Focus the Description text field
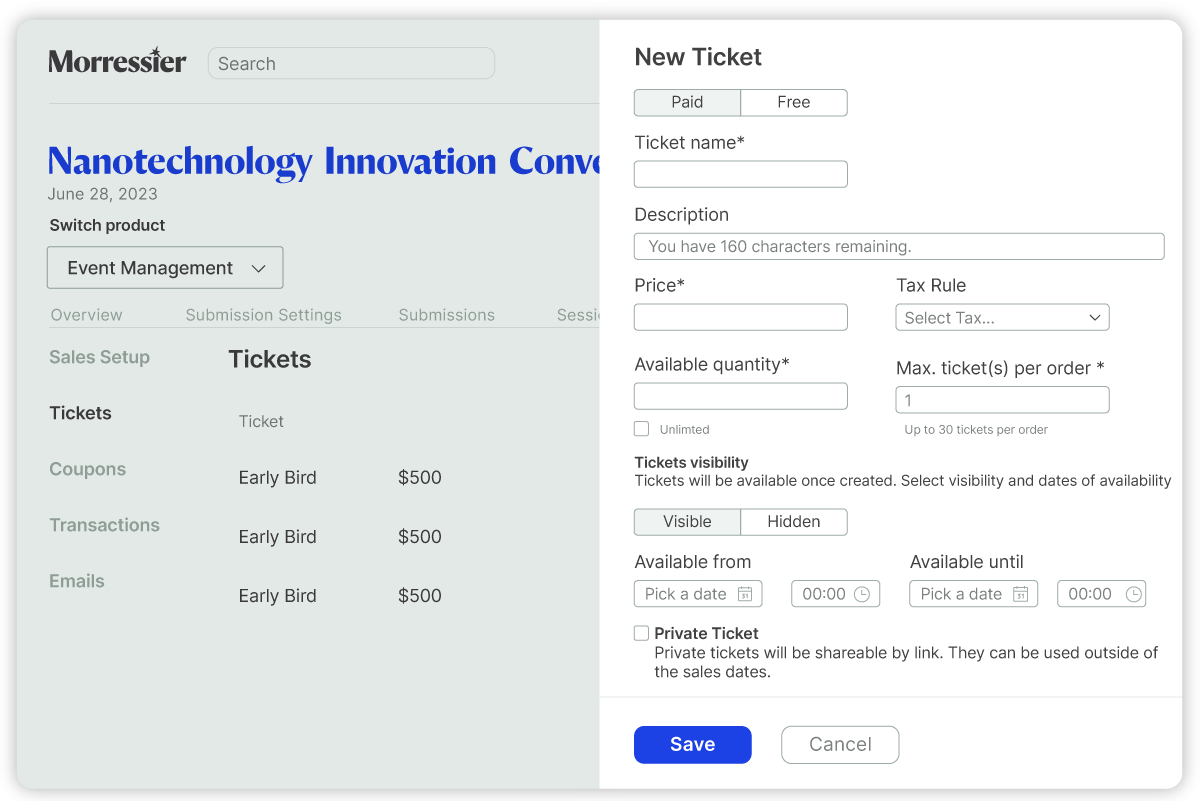1200x801 pixels. 899,246
